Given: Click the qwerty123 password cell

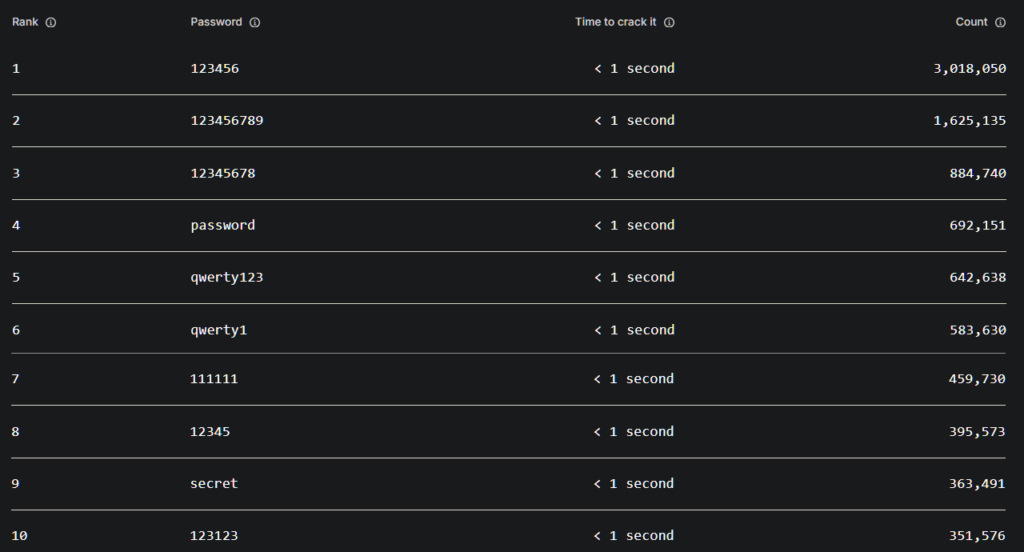Looking at the screenshot, I should tap(227, 278).
